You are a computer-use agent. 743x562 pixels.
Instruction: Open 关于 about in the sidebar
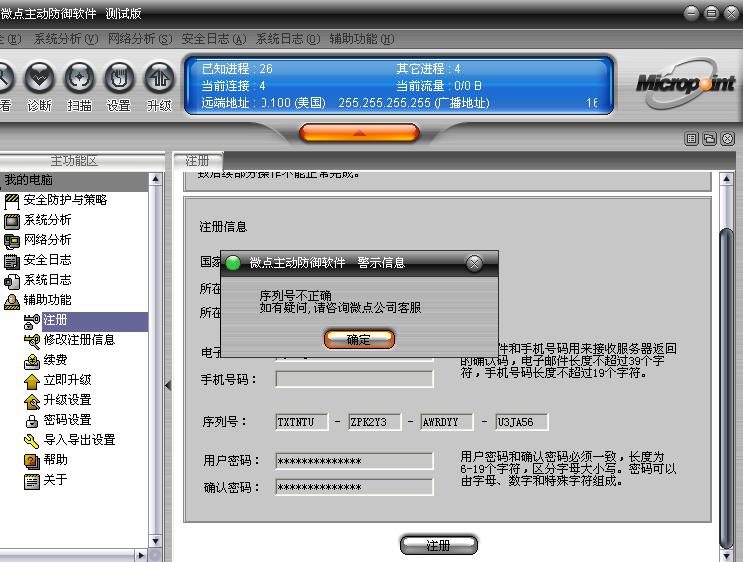coord(55,480)
